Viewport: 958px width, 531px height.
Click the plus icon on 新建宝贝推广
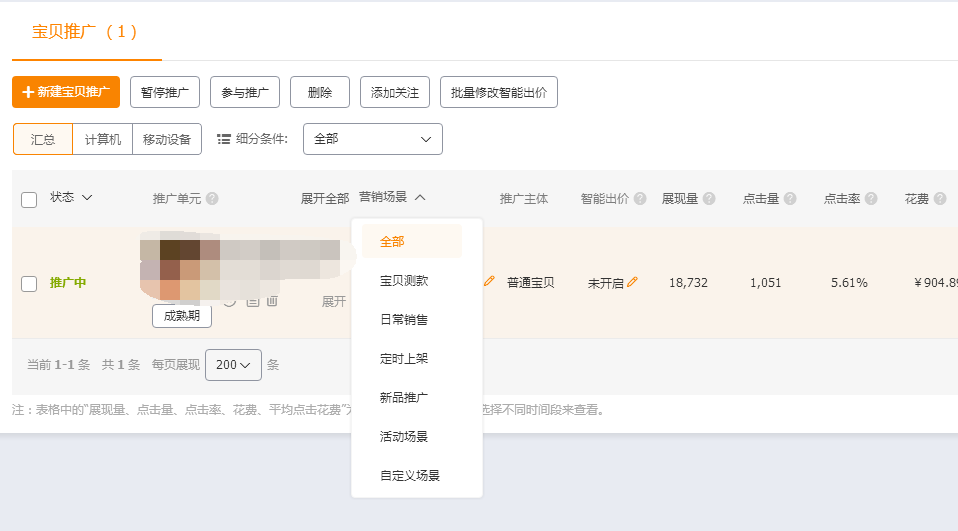(x=27, y=92)
